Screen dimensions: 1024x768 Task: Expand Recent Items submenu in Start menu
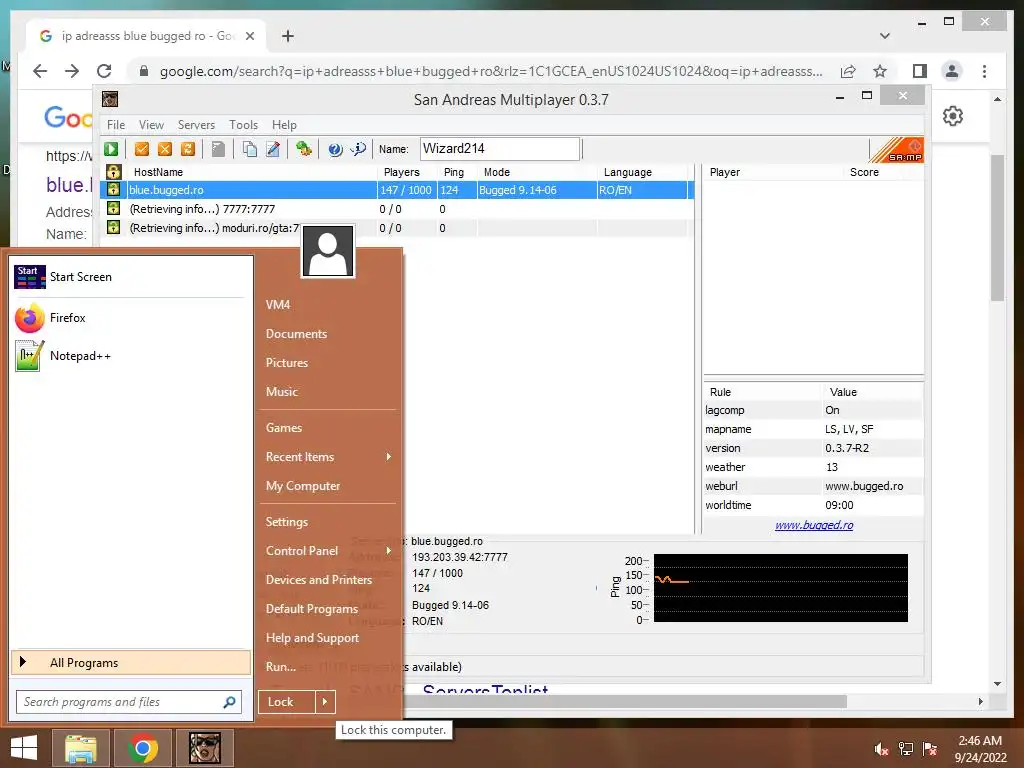(x=389, y=456)
